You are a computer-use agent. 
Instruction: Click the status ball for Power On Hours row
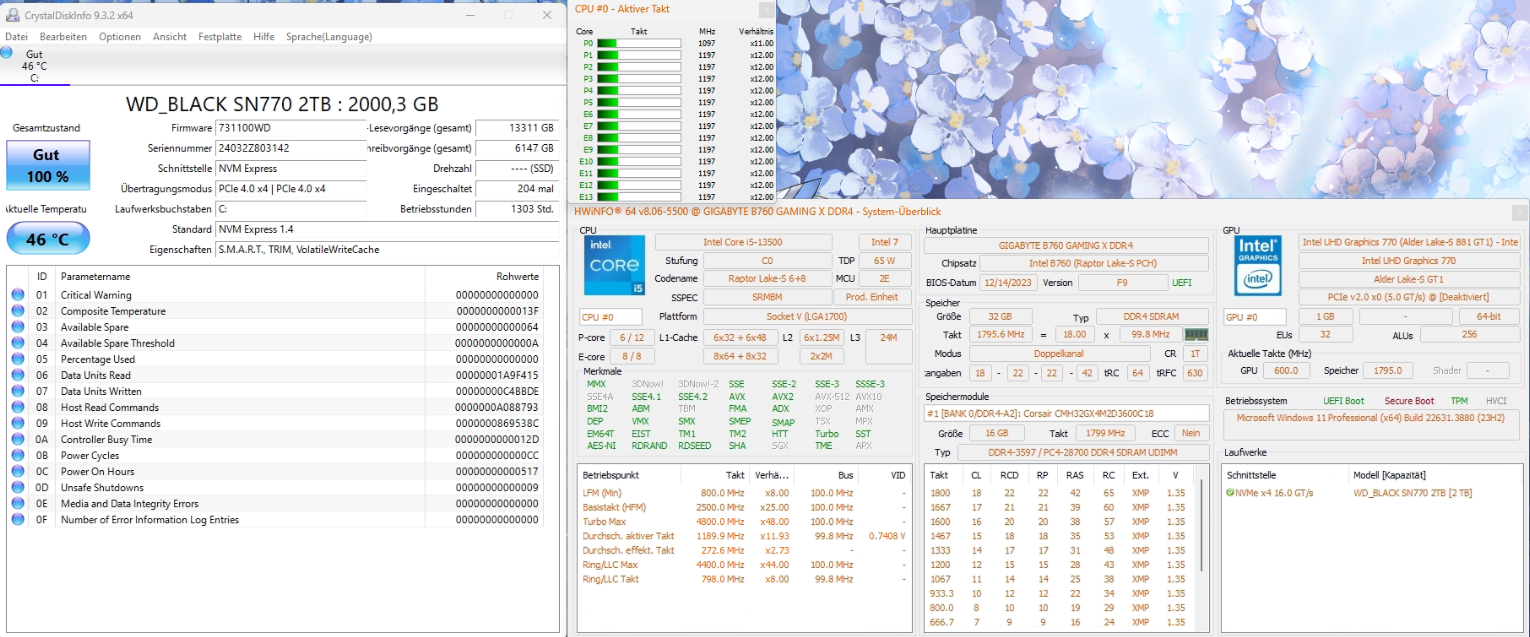tap(18, 471)
